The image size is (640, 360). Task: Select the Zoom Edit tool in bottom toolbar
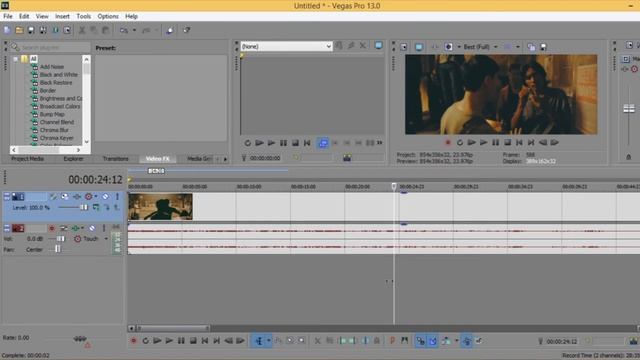(x=301, y=341)
